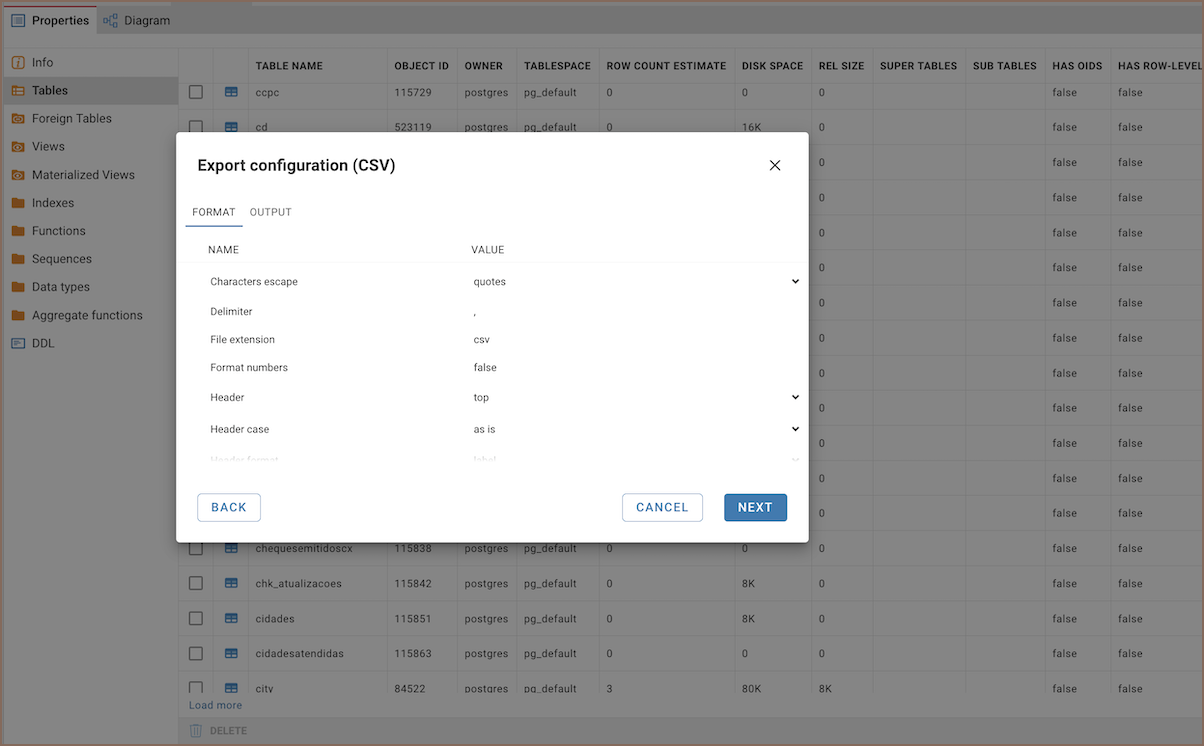Close the Export configuration dialog
The image size is (1204, 746).
[x=774, y=166]
